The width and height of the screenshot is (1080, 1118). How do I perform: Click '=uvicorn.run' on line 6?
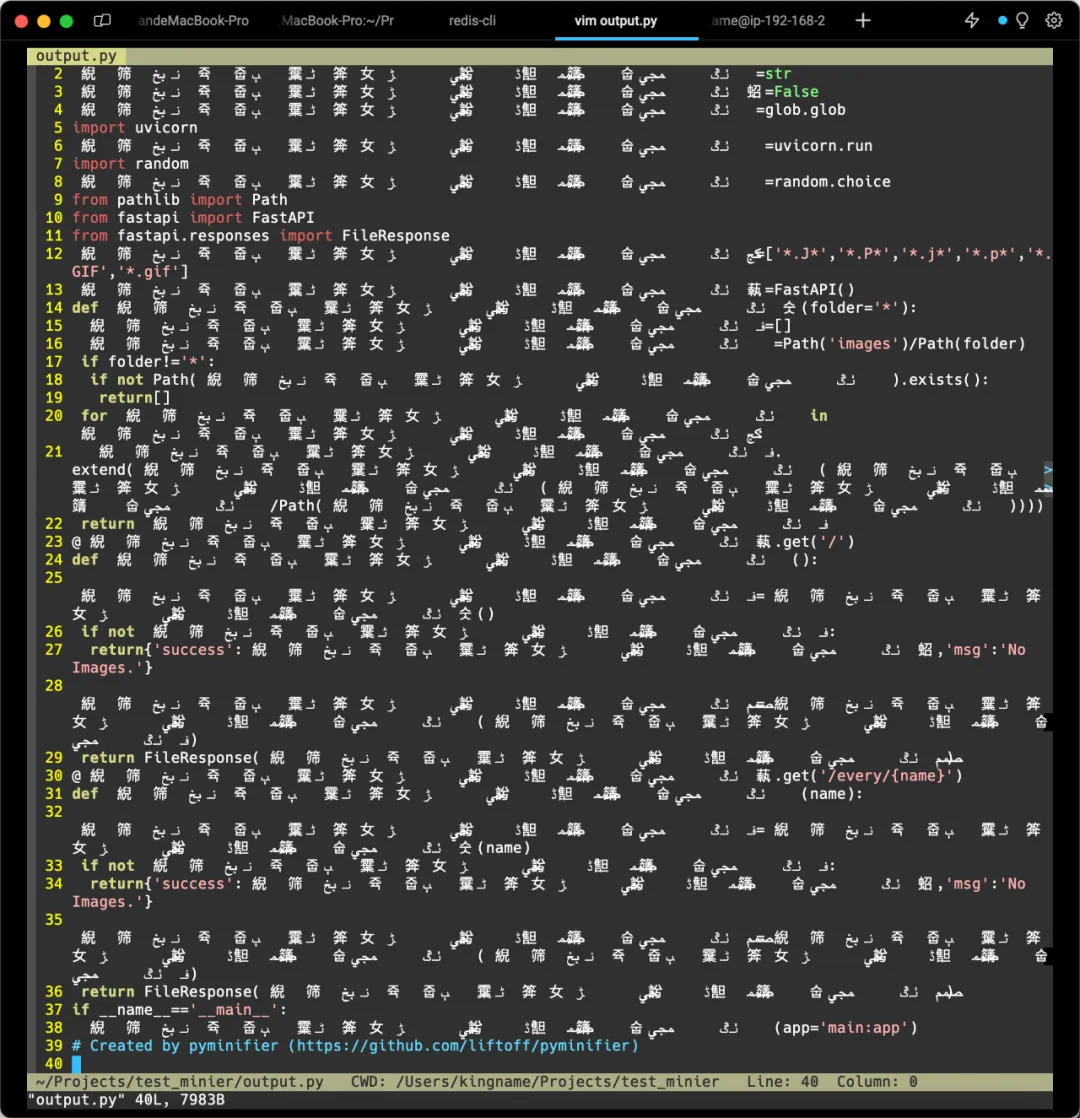point(818,145)
